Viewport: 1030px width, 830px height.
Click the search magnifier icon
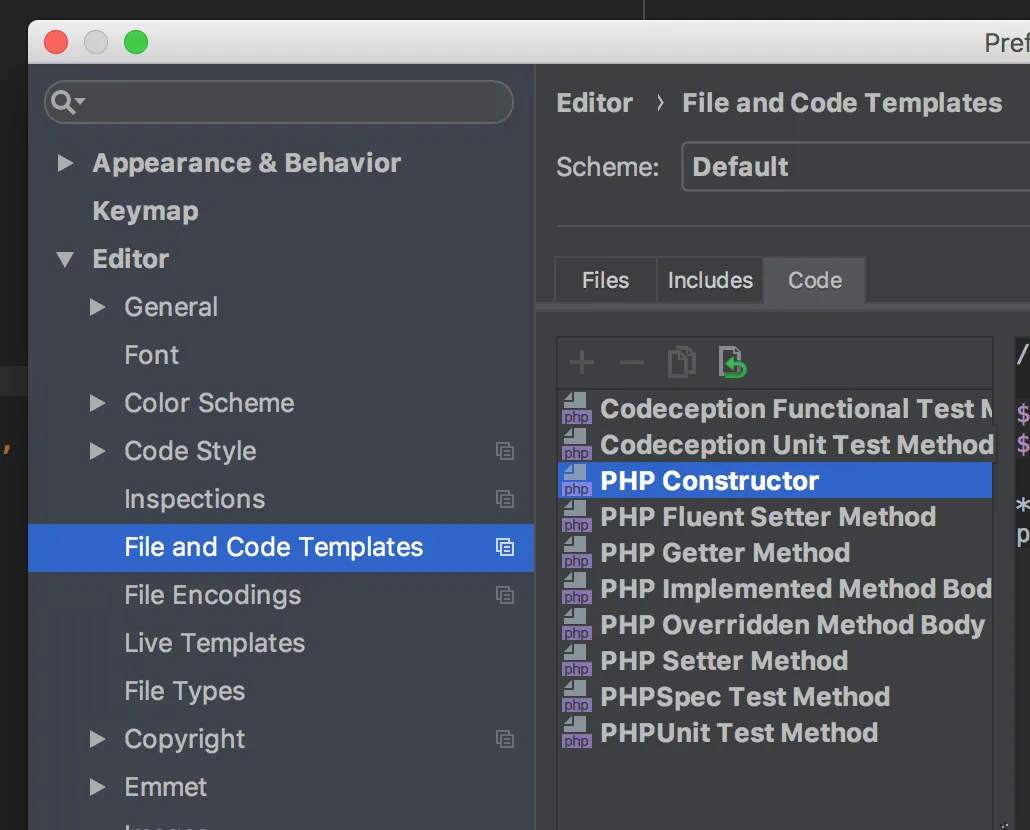click(66, 102)
